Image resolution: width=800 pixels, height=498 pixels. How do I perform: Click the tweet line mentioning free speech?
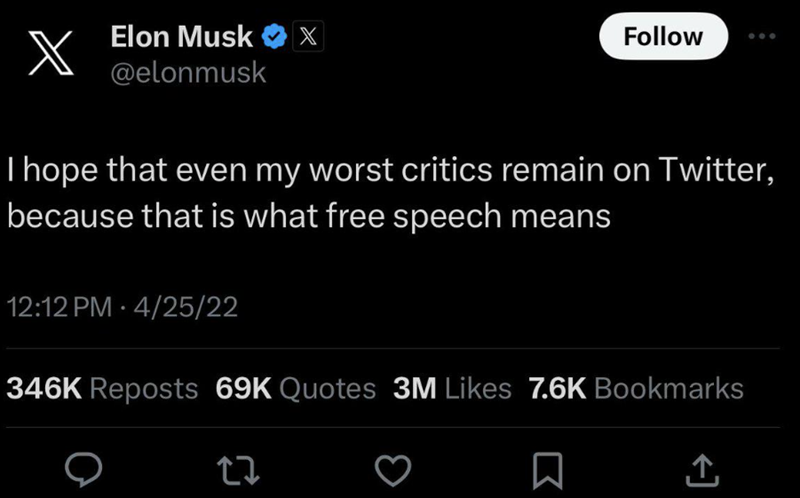(308, 214)
